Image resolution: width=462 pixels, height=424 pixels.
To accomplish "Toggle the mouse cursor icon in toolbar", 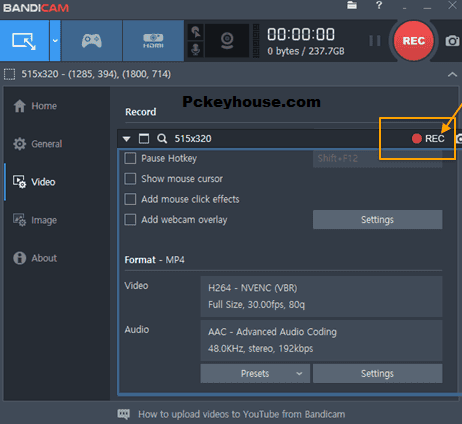I will coord(196,32).
